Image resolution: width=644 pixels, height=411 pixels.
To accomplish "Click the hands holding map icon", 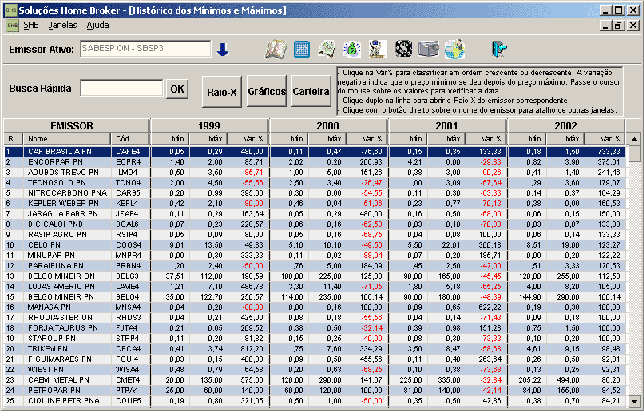I will pyautogui.click(x=327, y=49).
